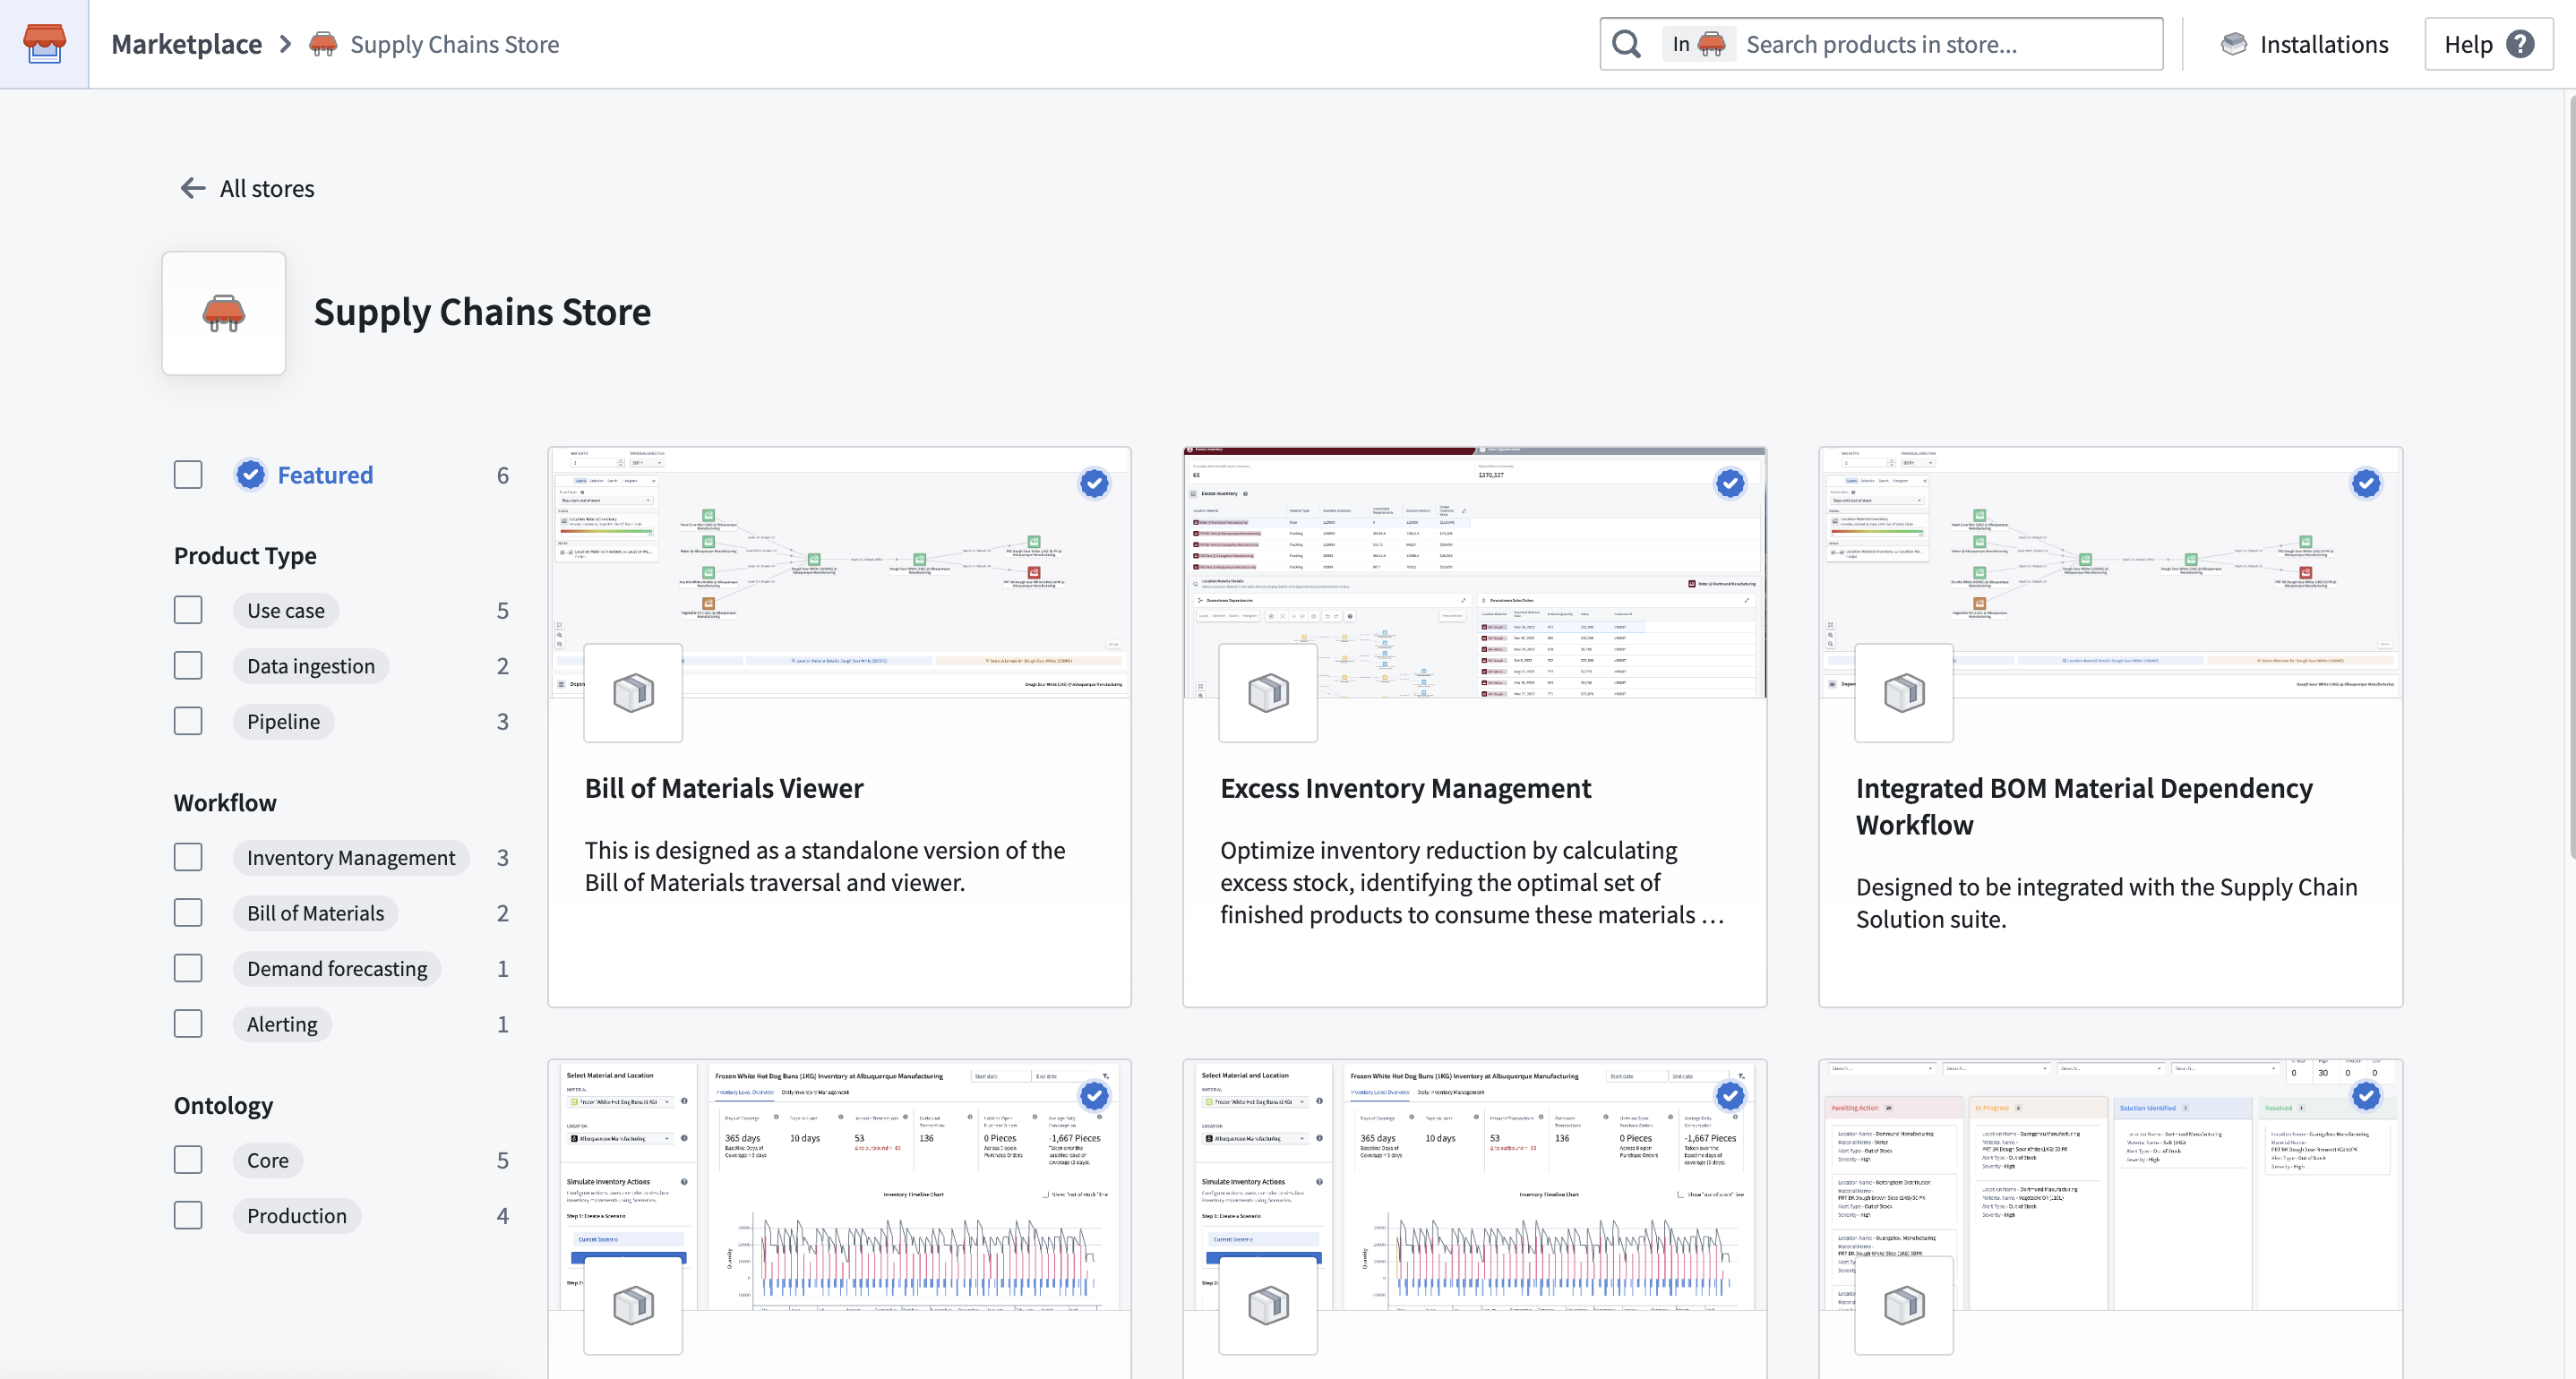2576x1379 pixels.
Task: Click the back arrow beside All stores
Action: tap(192, 188)
